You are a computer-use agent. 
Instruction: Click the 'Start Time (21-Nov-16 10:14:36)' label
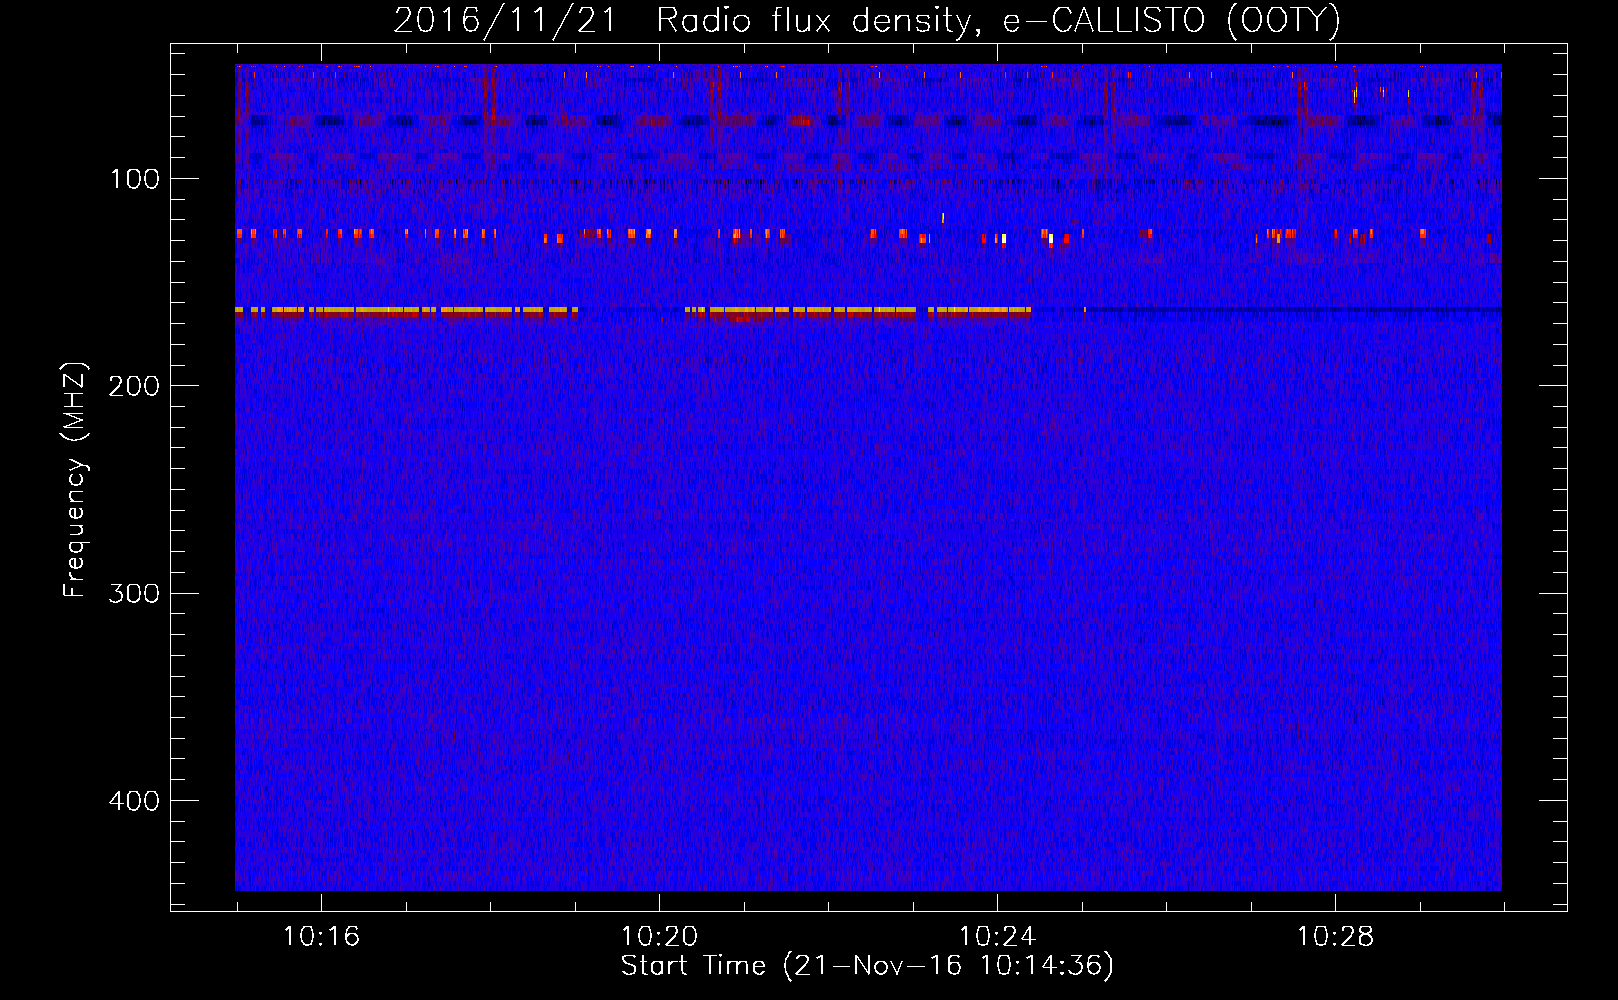pos(867,966)
